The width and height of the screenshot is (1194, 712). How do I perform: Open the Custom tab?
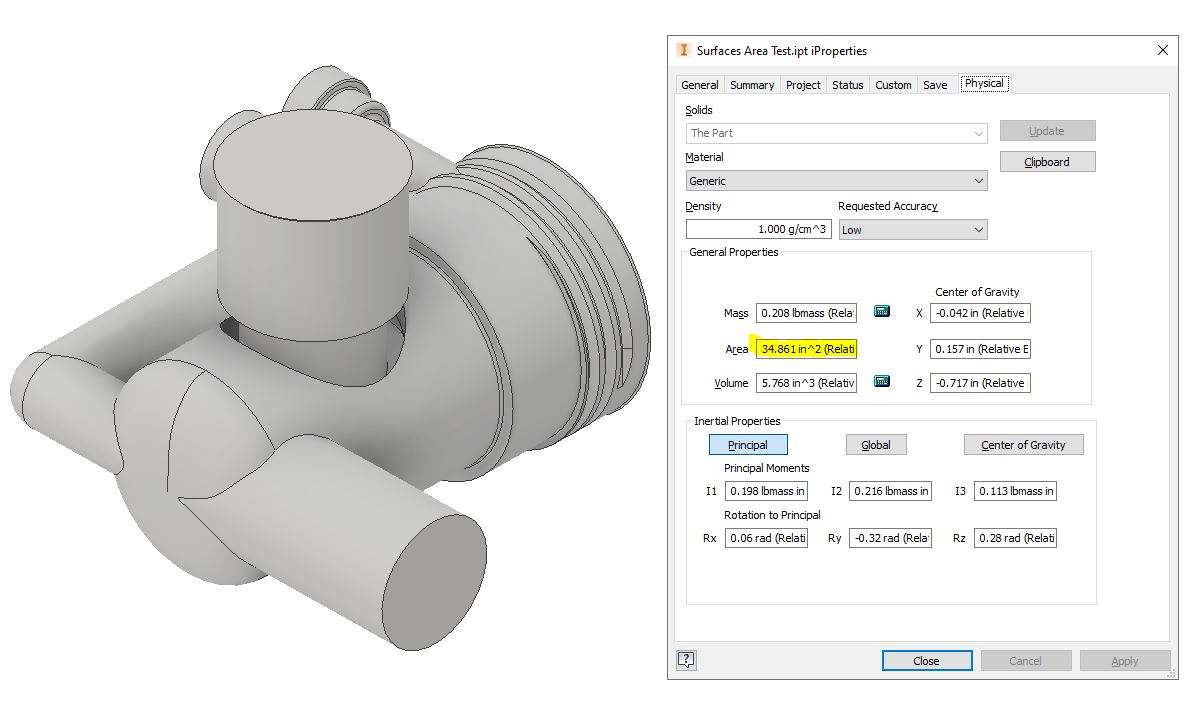[893, 85]
